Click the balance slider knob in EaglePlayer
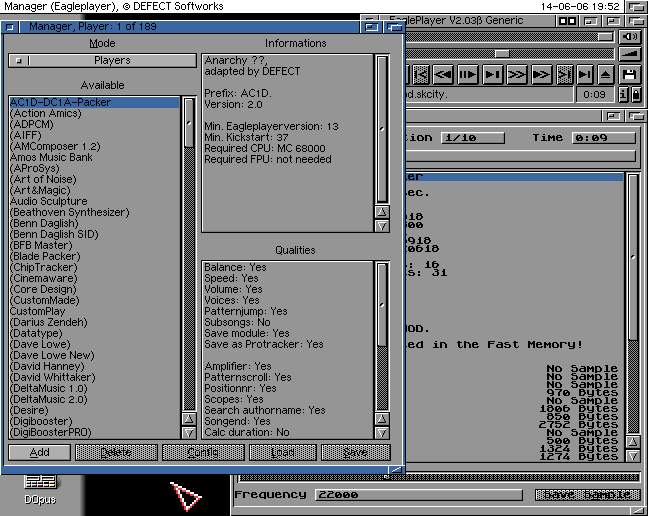 click(x=502, y=54)
